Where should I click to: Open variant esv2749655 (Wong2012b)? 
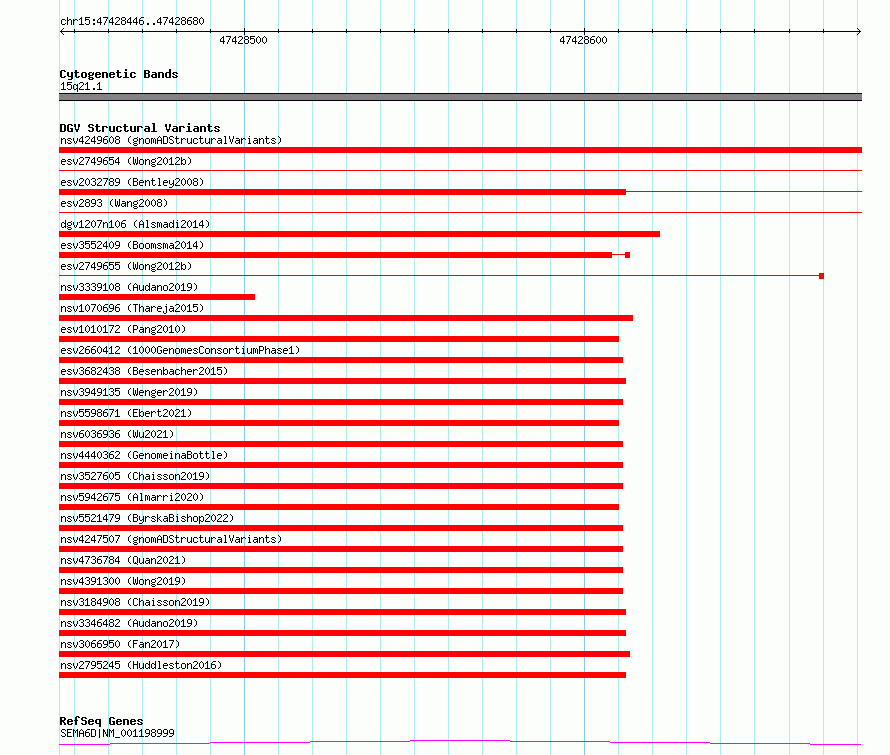[x=126, y=266]
